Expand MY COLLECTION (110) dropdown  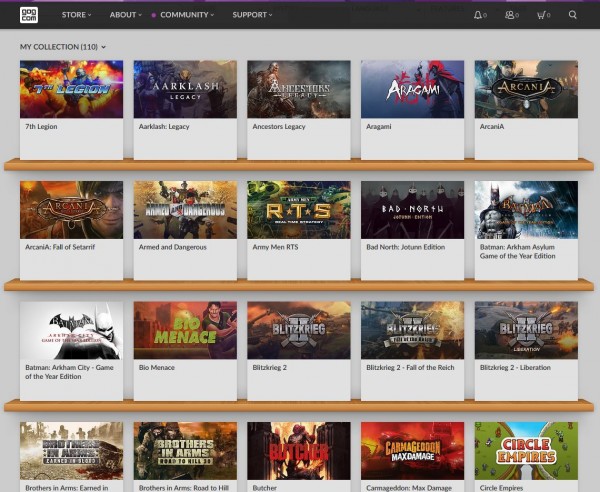63,47
